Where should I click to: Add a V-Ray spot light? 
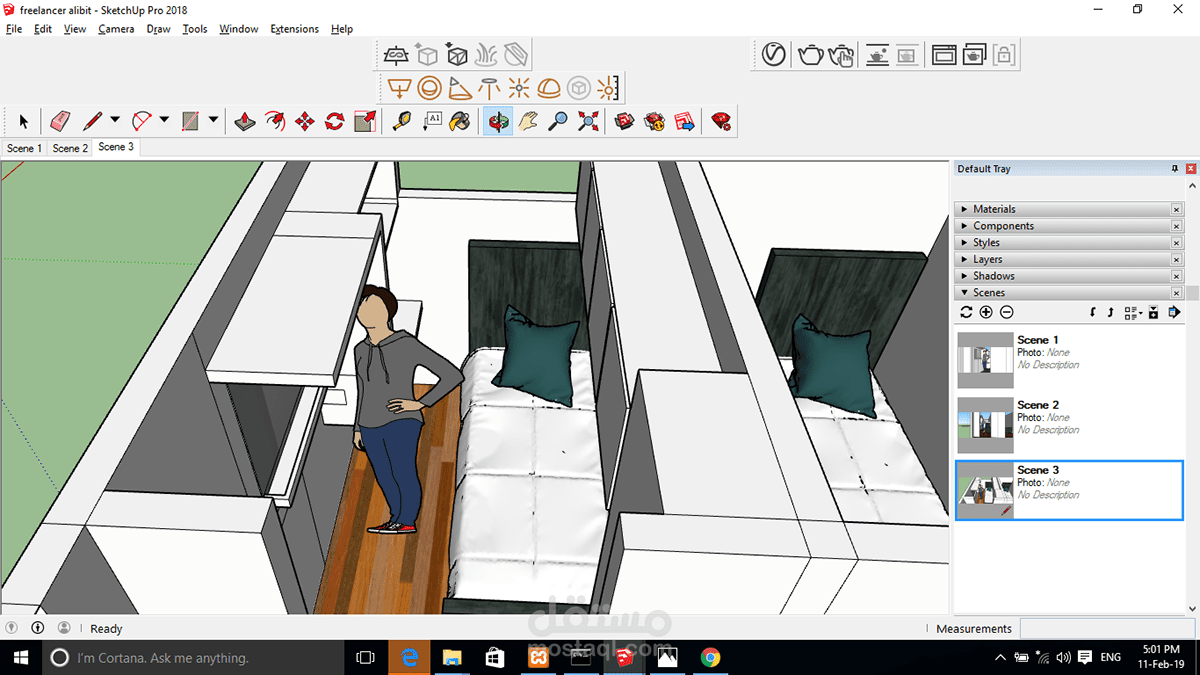[459, 88]
